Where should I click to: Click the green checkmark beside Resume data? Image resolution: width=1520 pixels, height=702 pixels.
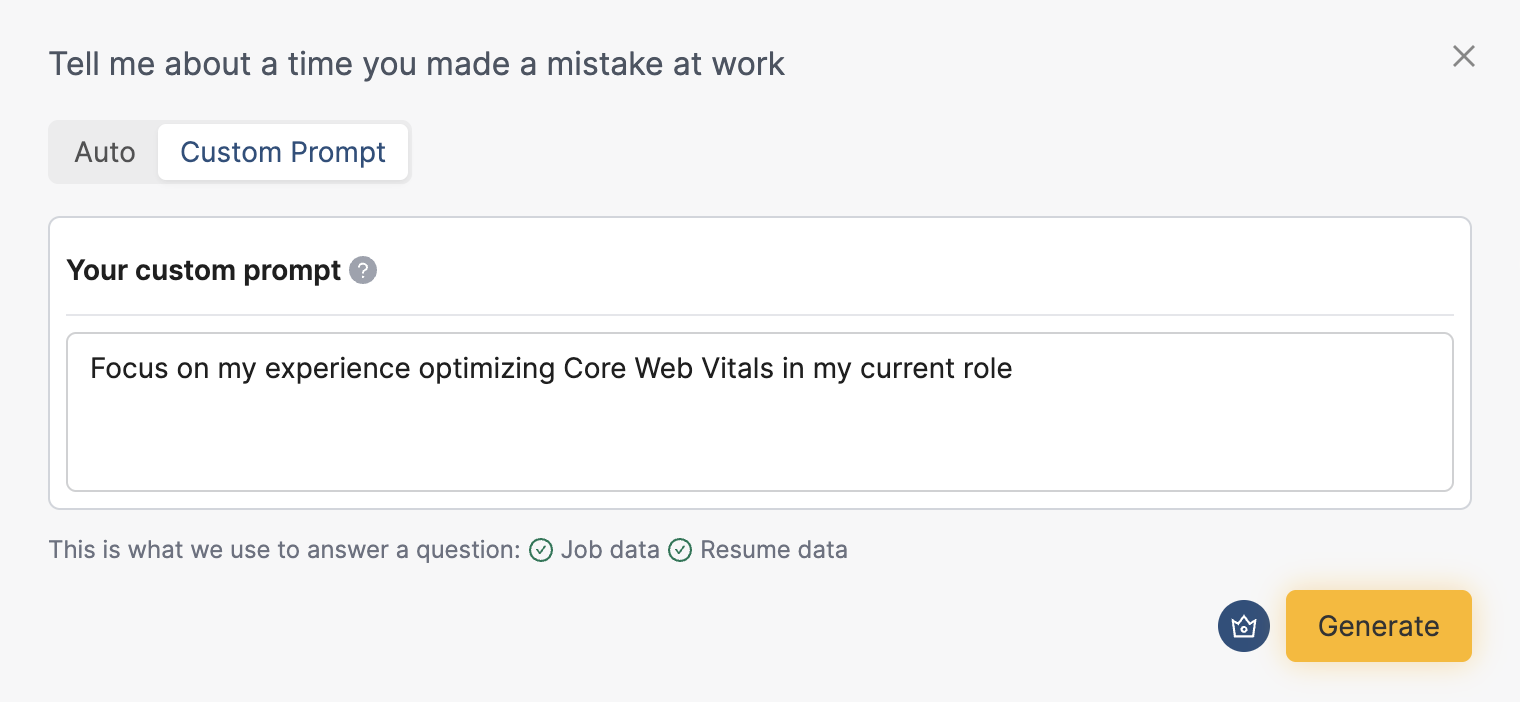[x=681, y=550]
